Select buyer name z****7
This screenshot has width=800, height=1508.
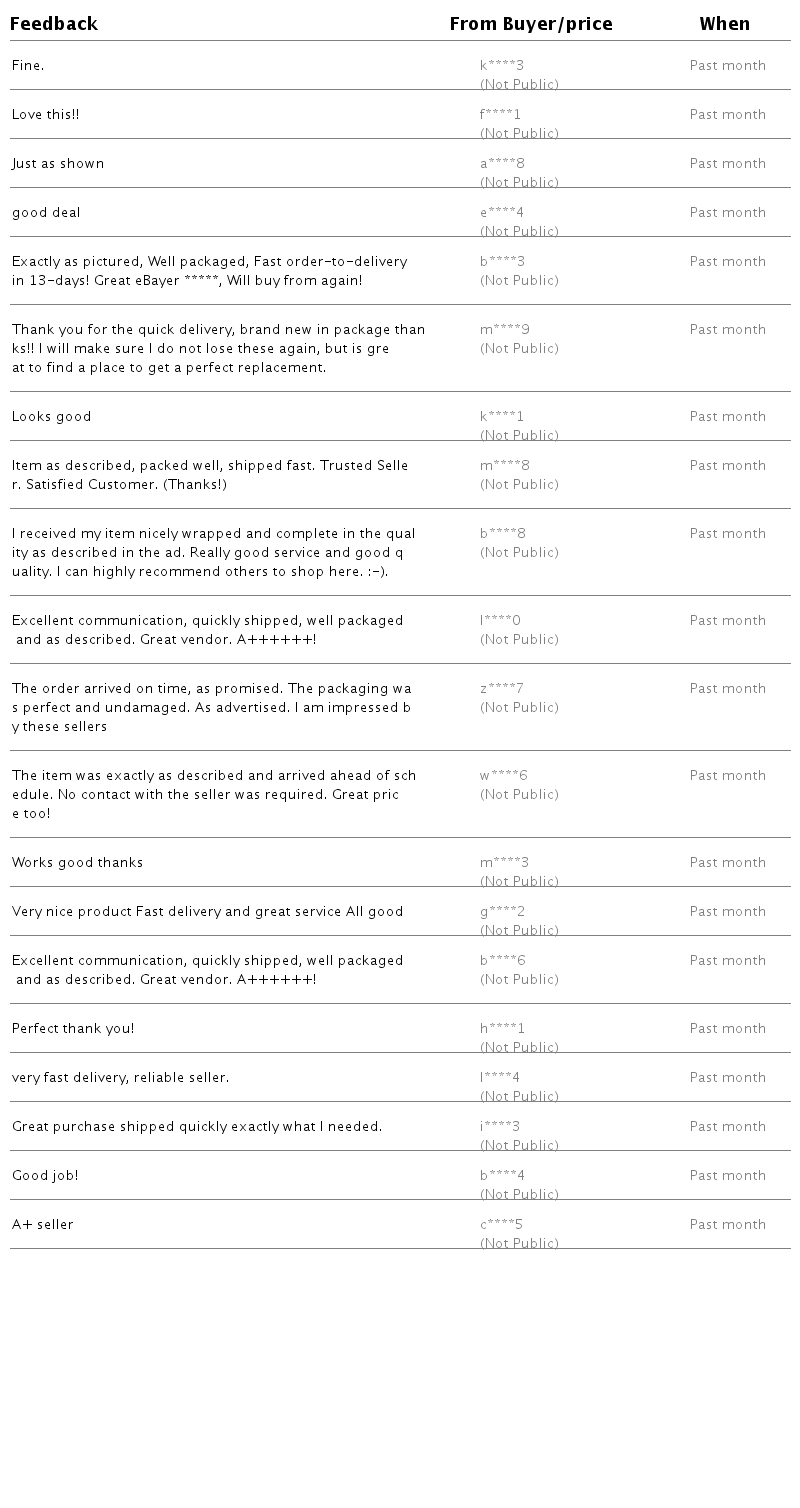coord(502,689)
